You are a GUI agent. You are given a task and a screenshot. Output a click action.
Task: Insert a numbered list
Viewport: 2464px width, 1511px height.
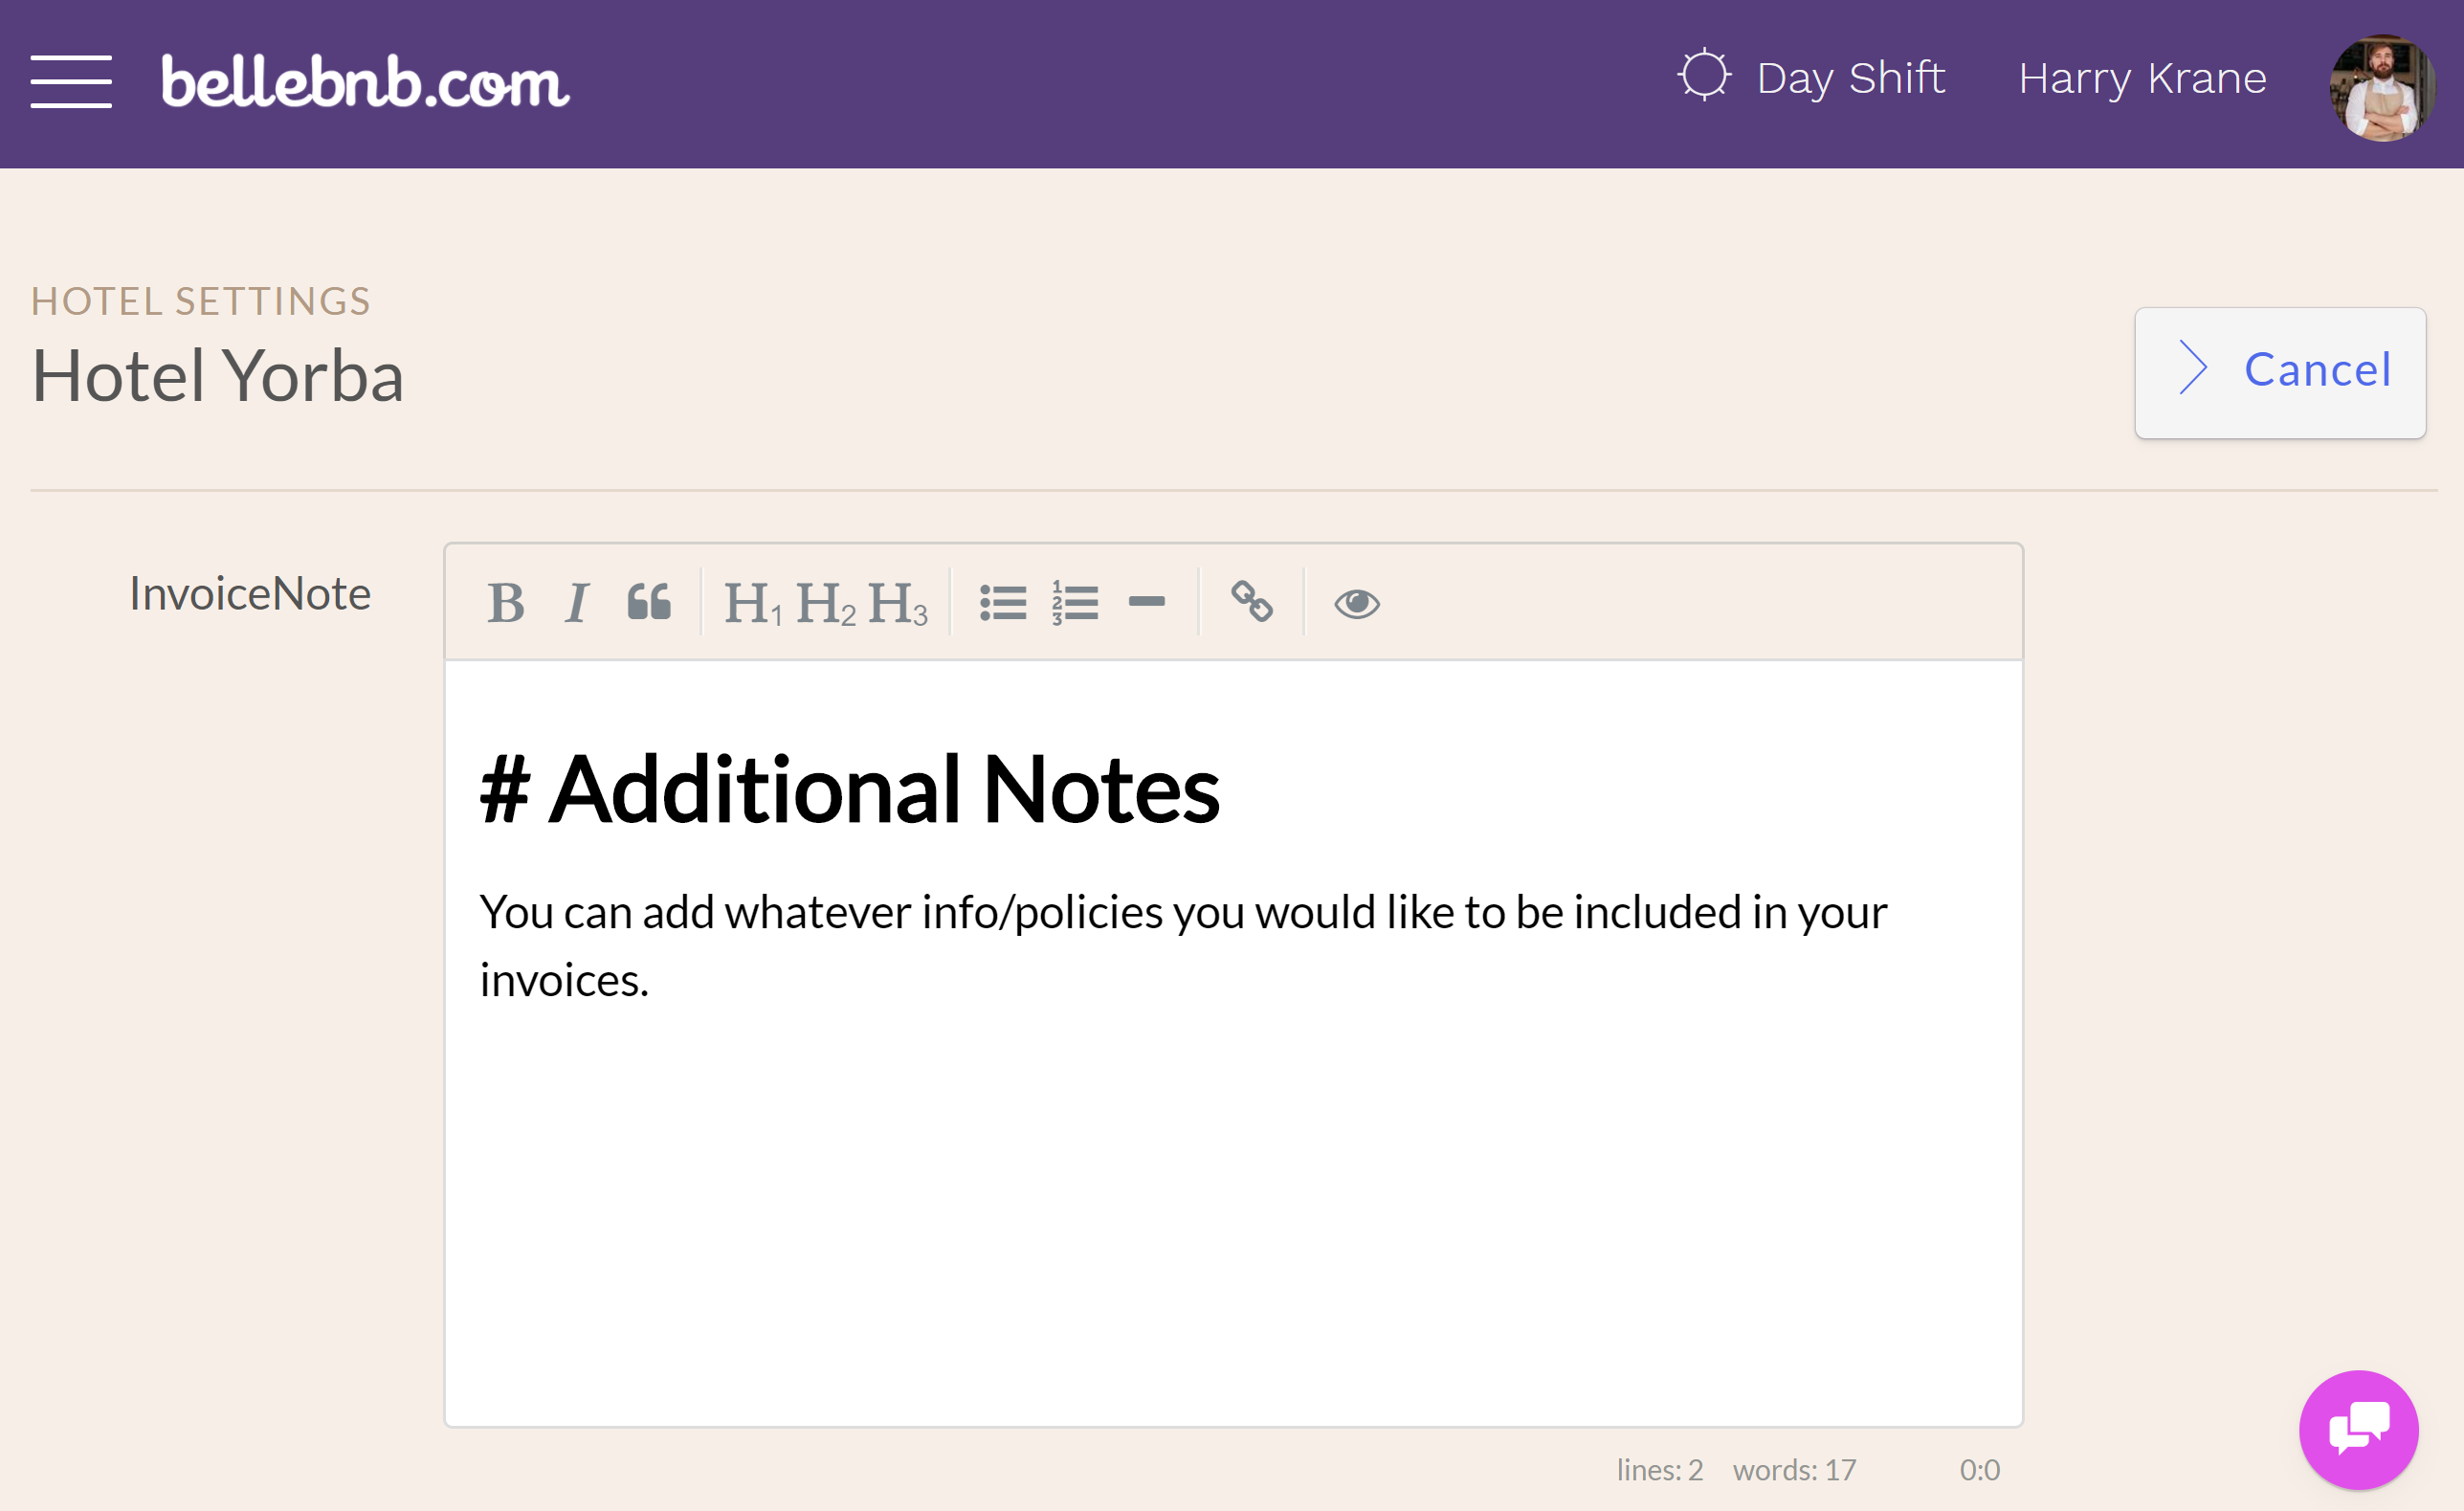point(1075,602)
